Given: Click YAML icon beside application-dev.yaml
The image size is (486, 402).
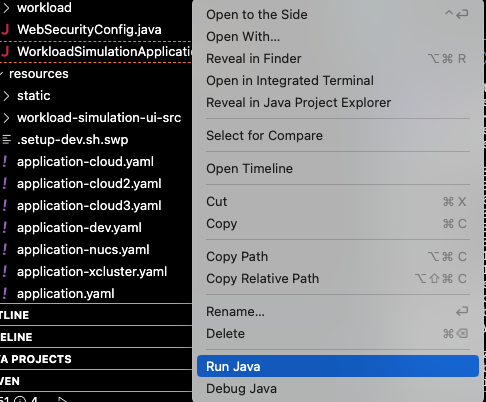Looking at the screenshot, I should tap(5, 228).
